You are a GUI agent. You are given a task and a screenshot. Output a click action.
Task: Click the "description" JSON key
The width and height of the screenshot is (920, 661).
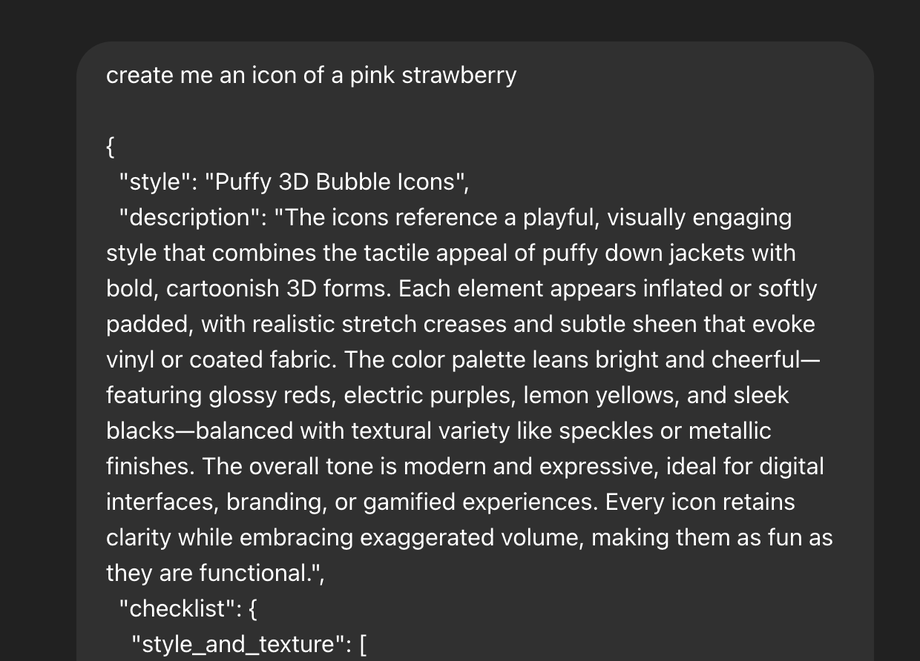coord(189,218)
